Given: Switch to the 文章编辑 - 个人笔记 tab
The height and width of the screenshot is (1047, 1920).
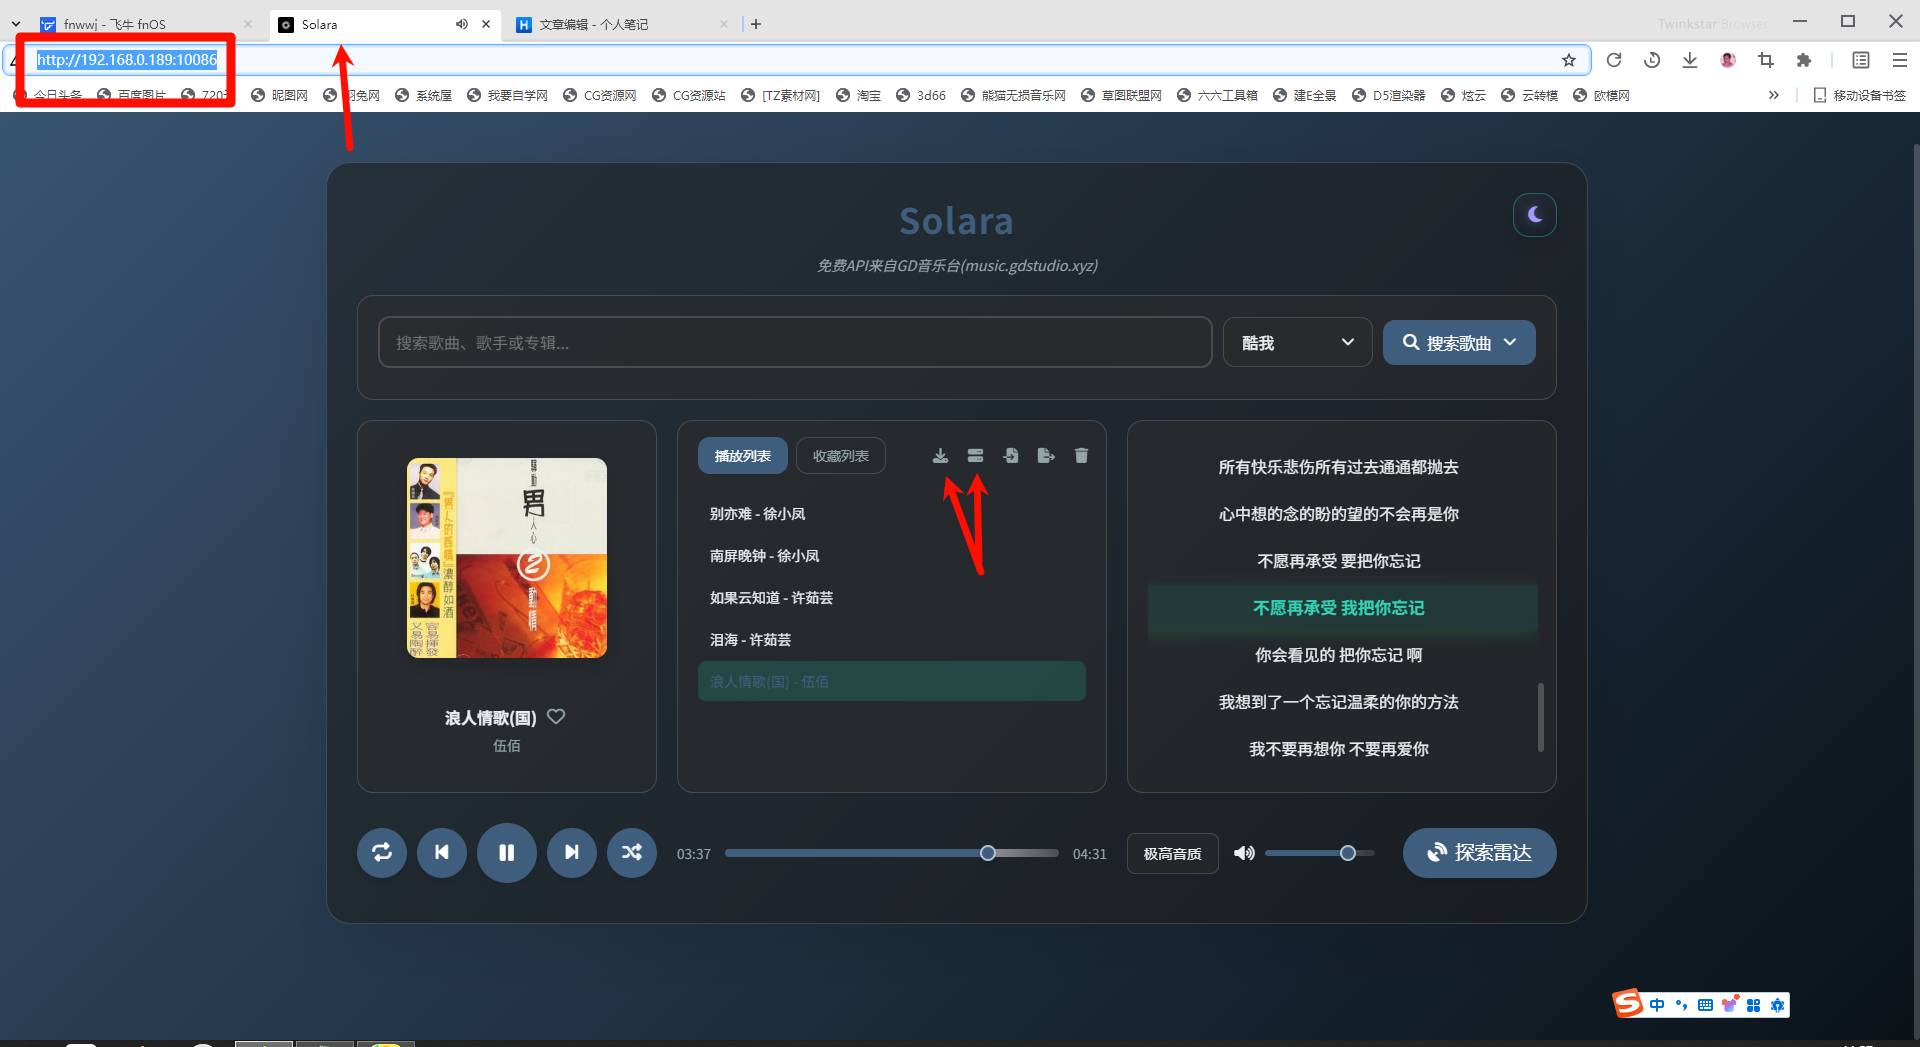Looking at the screenshot, I should [623, 24].
